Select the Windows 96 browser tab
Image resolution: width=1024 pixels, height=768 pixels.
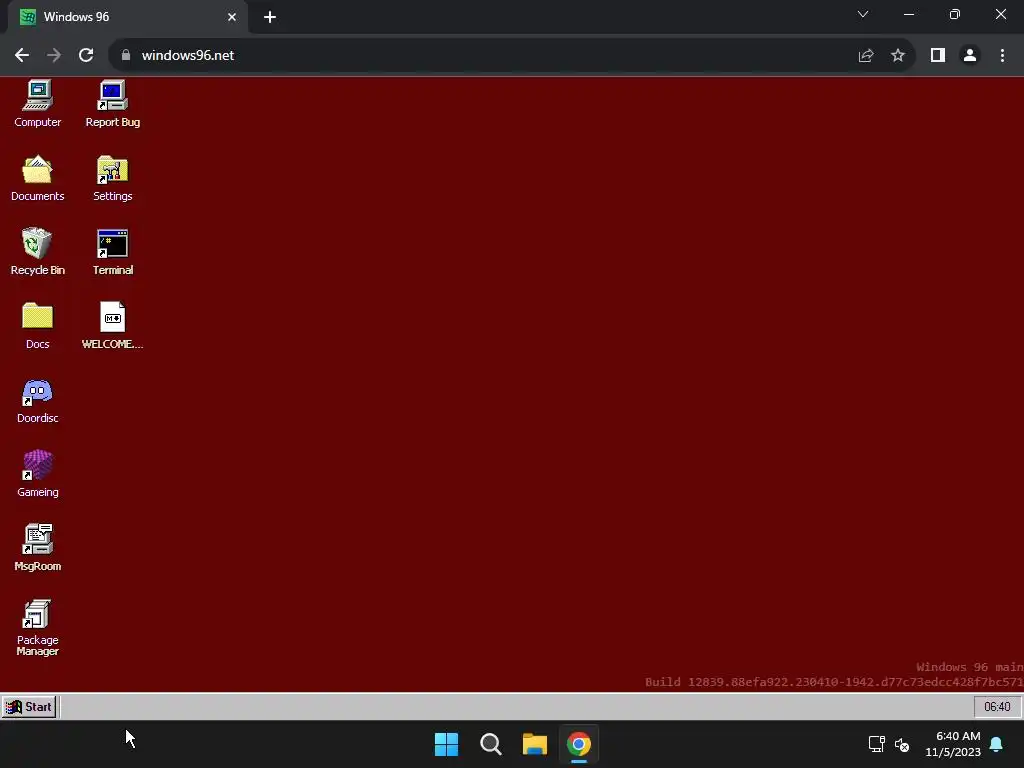pos(128,17)
